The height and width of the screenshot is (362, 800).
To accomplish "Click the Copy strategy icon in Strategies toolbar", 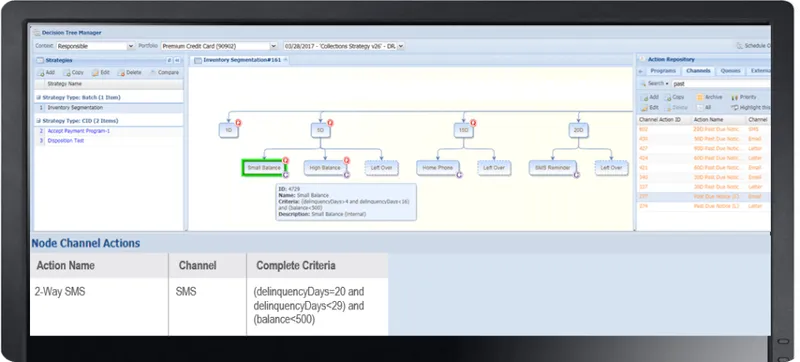I will tap(68, 72).
